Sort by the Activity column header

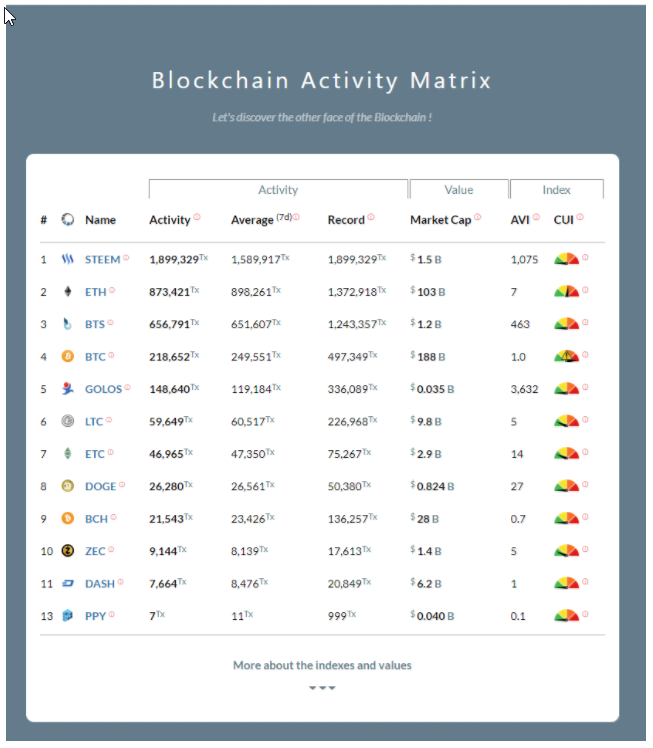pyautogui.click(x=169, y=220)
